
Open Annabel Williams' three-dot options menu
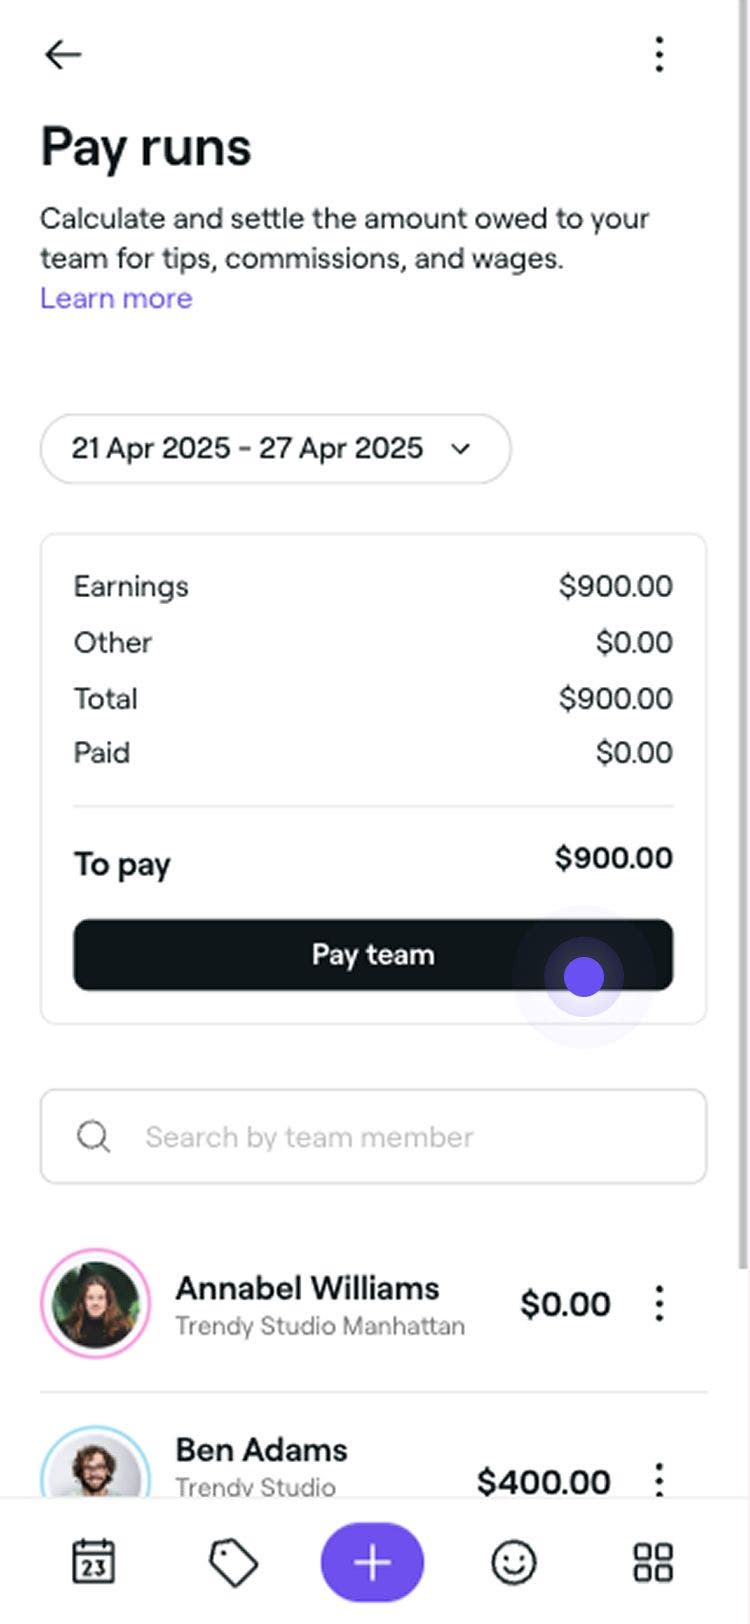coord(659,1303)
